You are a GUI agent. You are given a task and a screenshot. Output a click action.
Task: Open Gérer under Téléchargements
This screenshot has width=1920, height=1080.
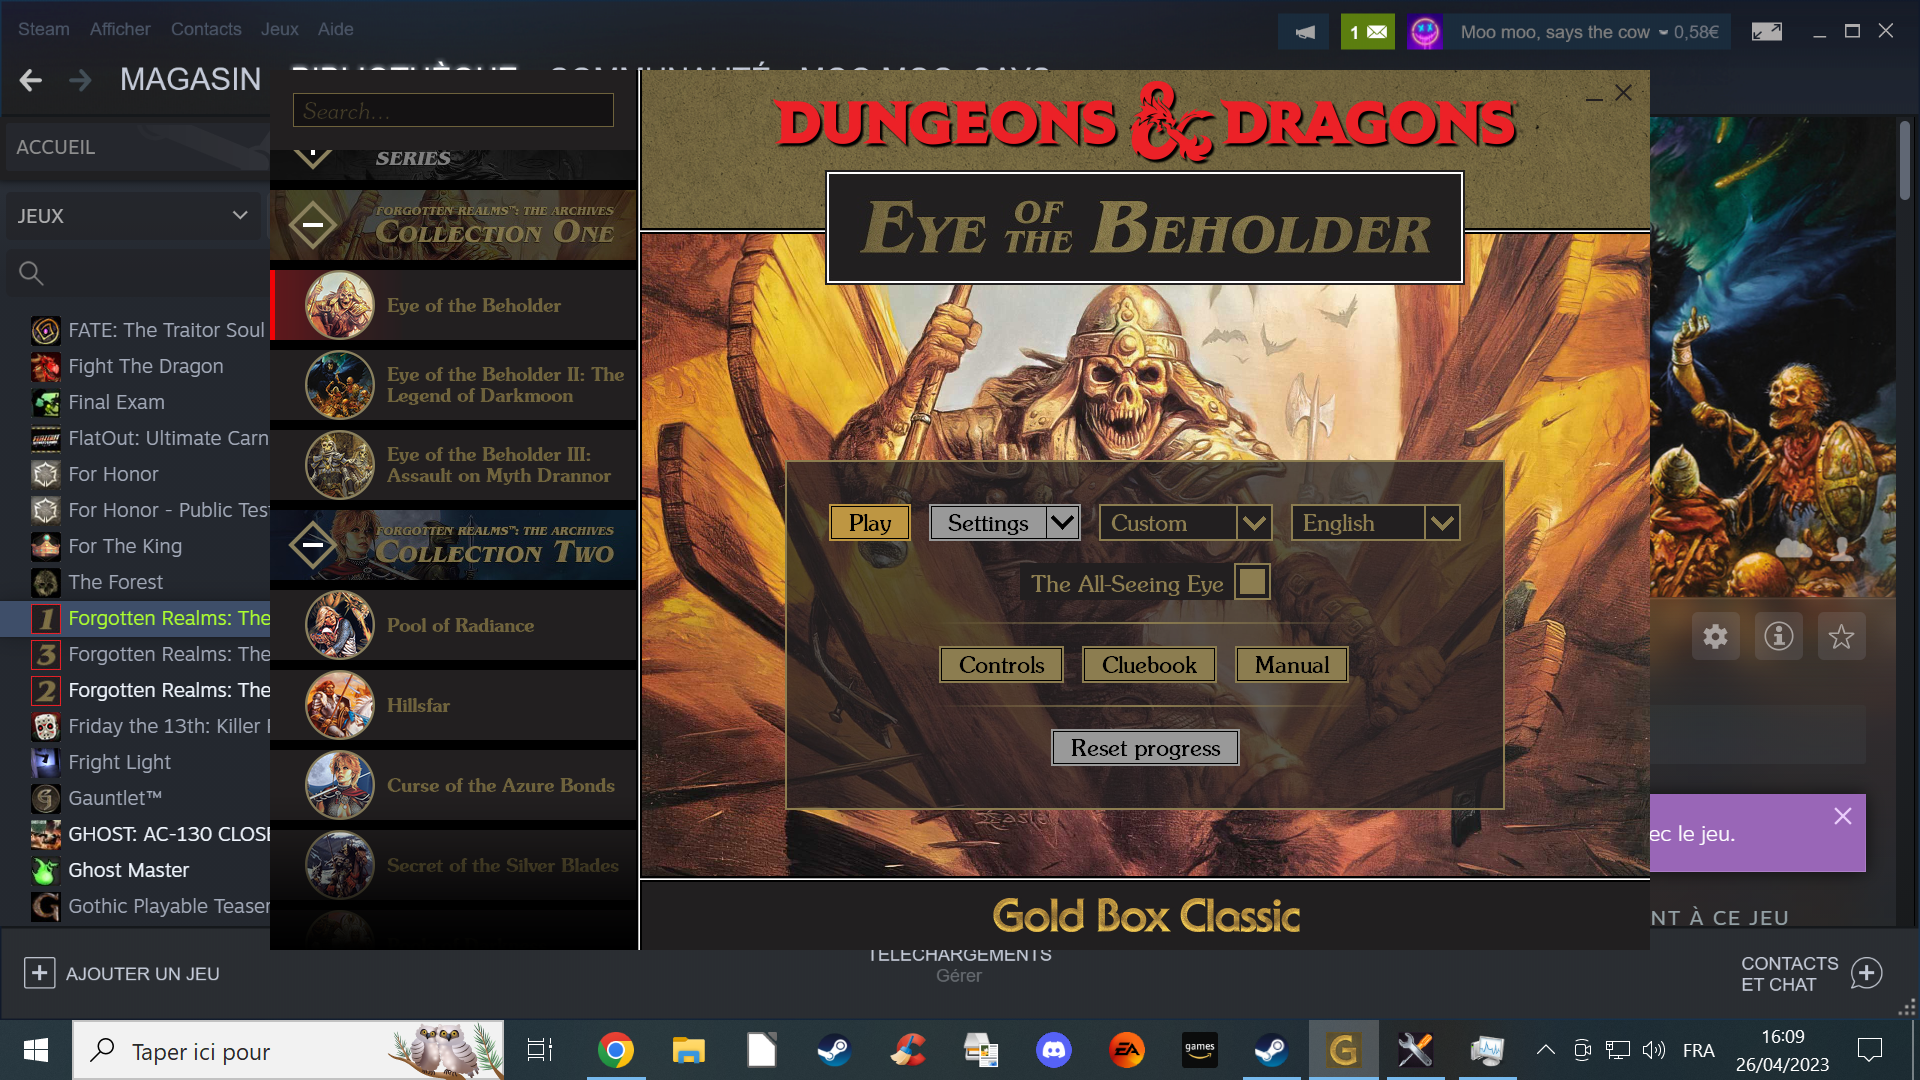point(959,976)
